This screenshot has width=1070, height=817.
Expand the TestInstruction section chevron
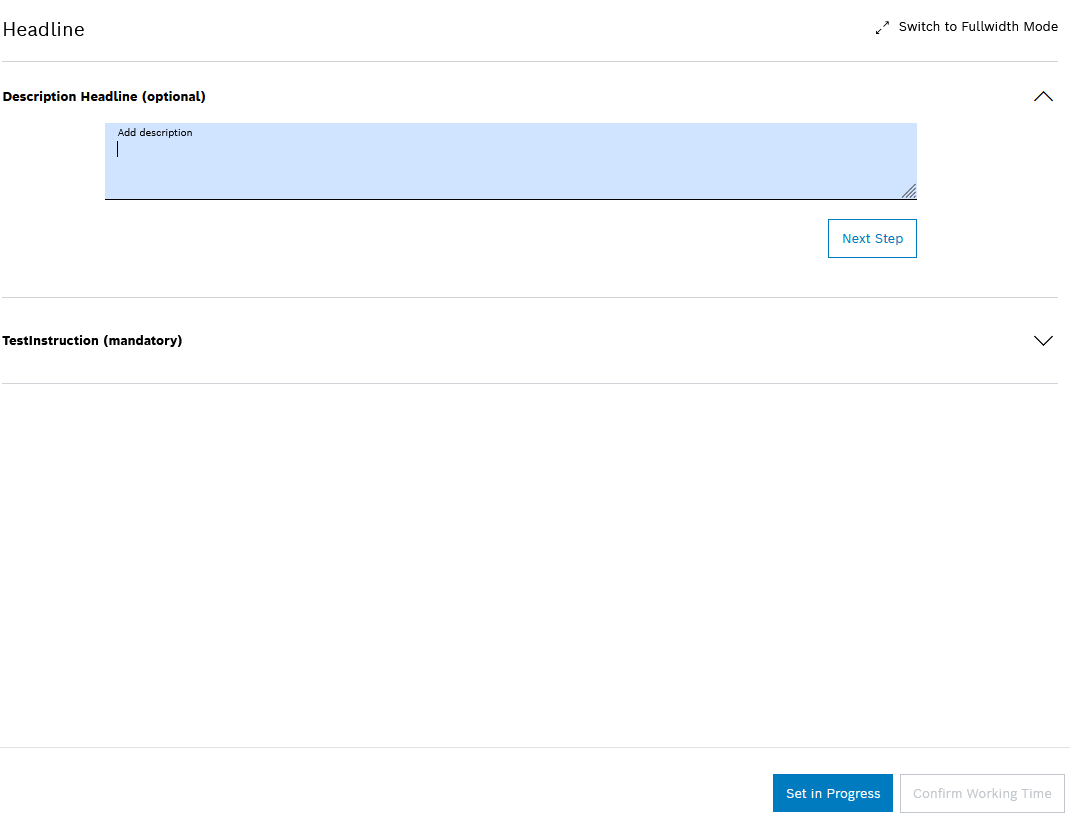pyautogui.click(x=1043, y=341)
